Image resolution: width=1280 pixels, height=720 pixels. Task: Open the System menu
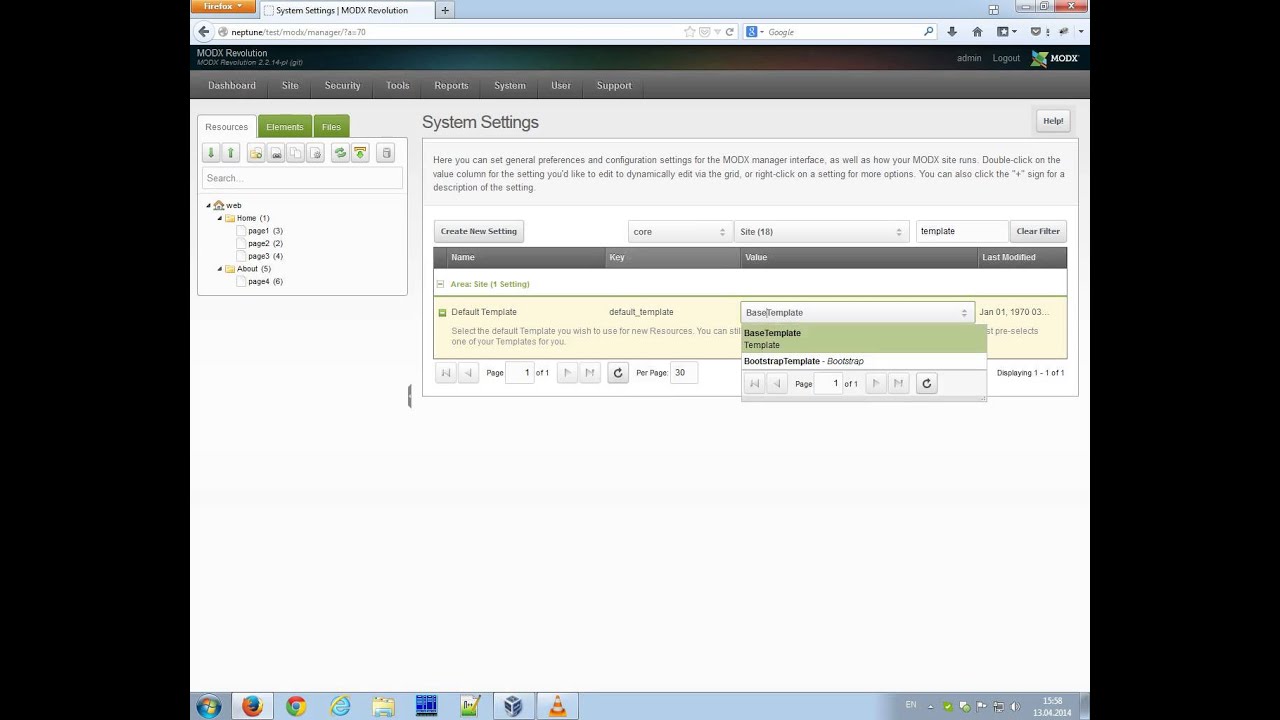pos(510,85)
